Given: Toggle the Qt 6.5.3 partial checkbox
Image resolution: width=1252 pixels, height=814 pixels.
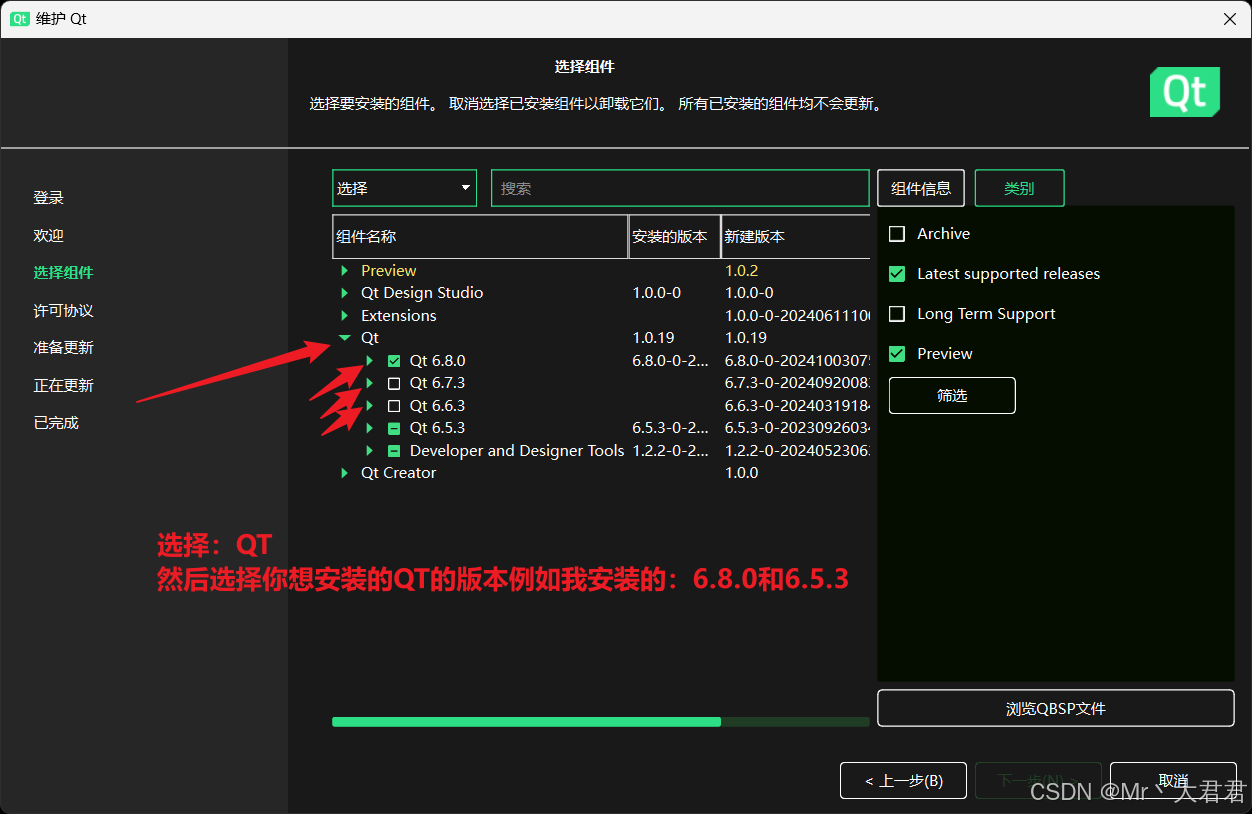Looking at the screenshot, I should (394, 428).
